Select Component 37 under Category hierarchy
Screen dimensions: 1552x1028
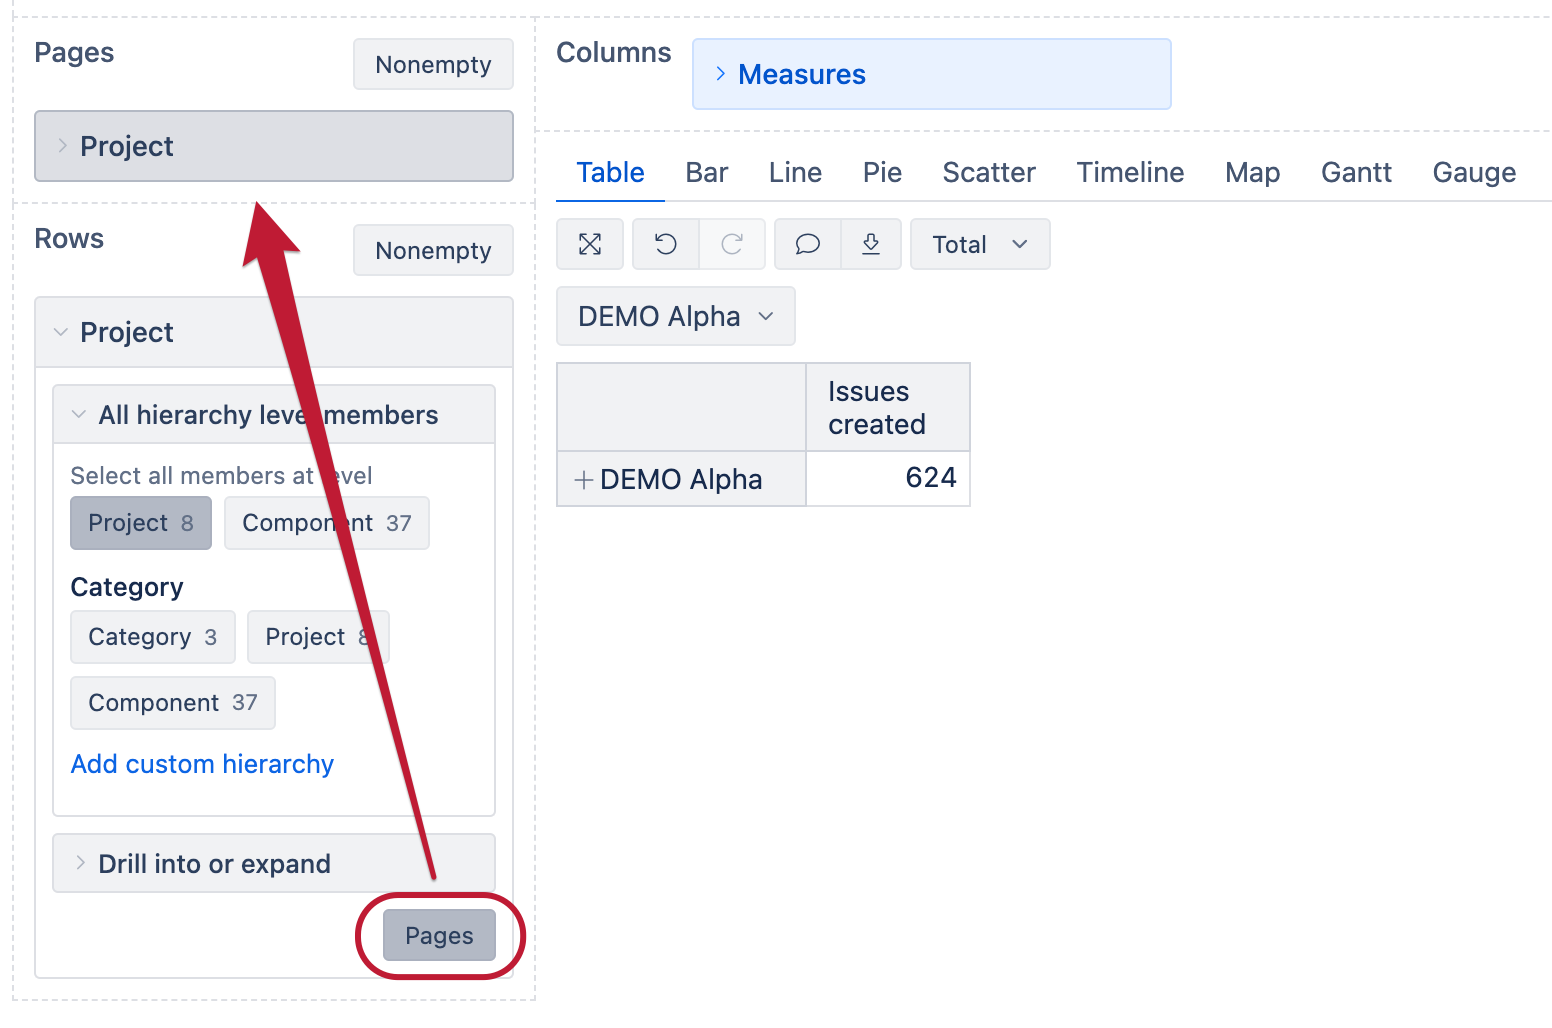pyautogui.click(x=173, y=703)
